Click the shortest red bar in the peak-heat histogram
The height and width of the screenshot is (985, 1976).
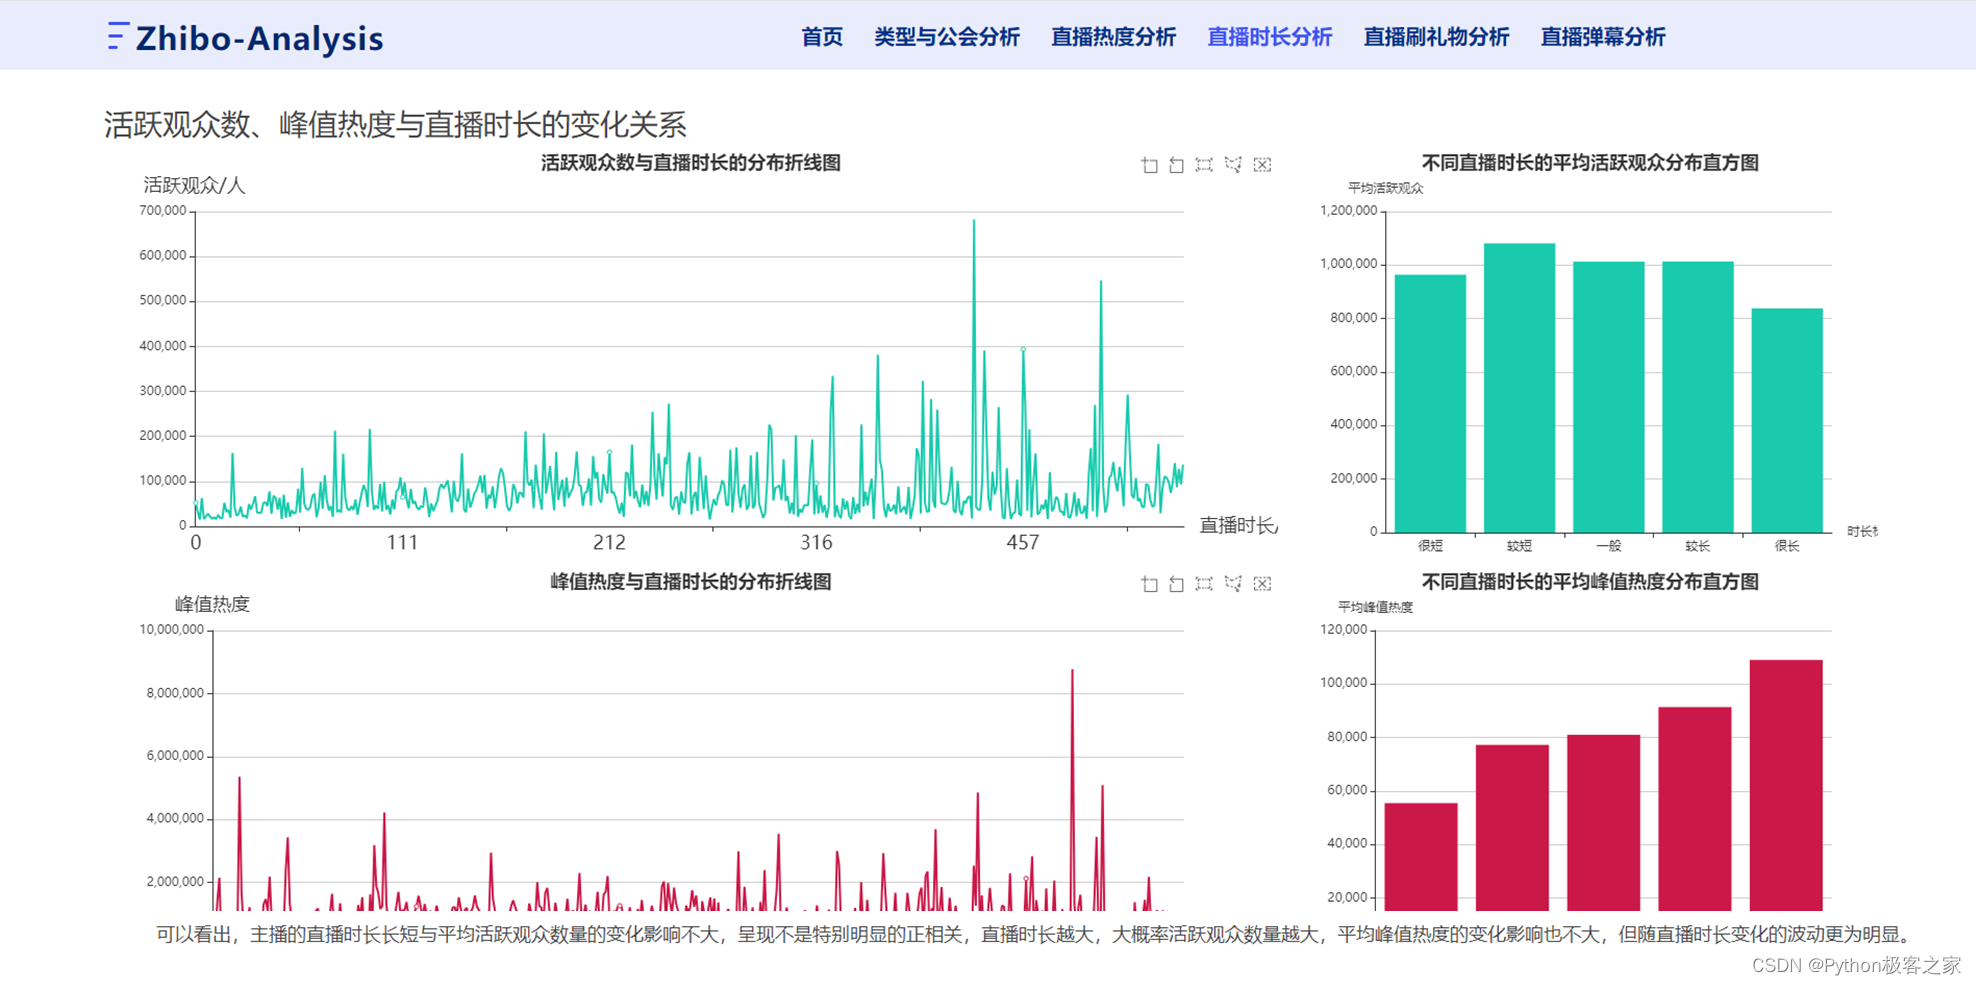coord(1421,856)
